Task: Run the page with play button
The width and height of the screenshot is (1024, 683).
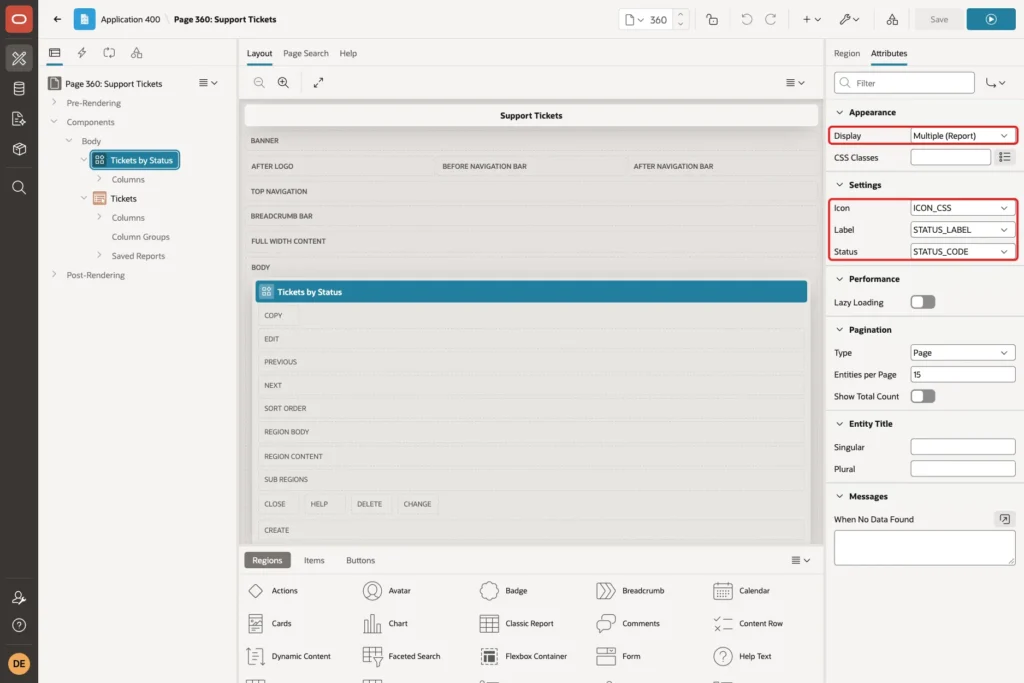Action: click(x=991, y=20)
